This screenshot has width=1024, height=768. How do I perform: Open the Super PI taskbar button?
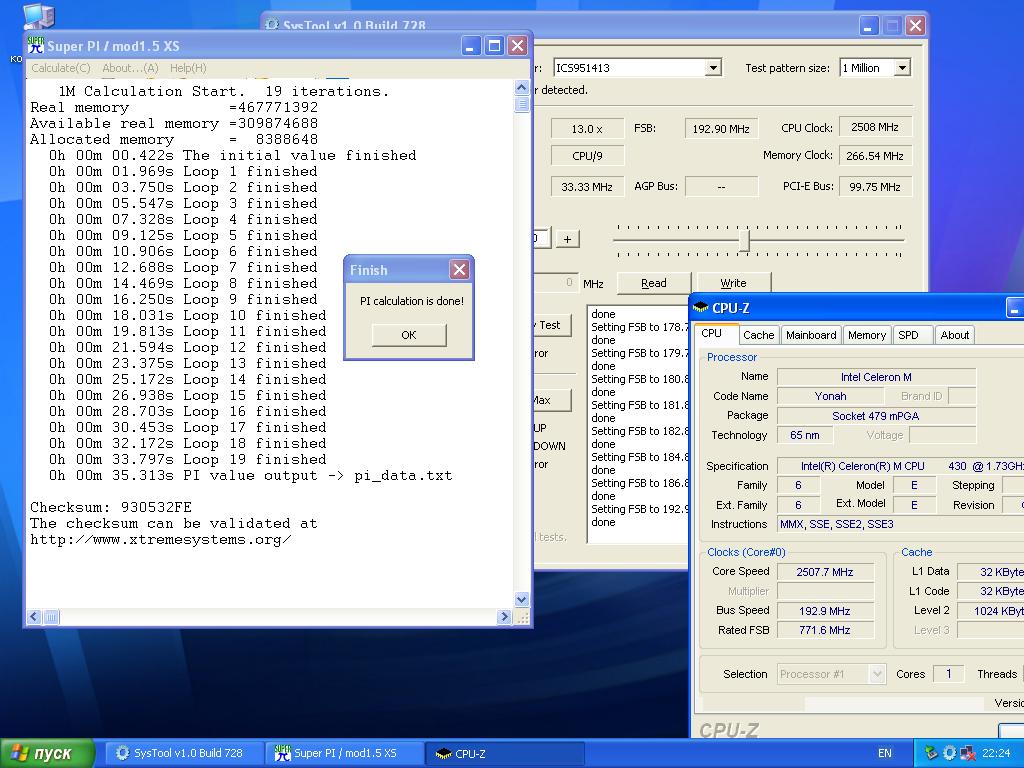(342, 753)
